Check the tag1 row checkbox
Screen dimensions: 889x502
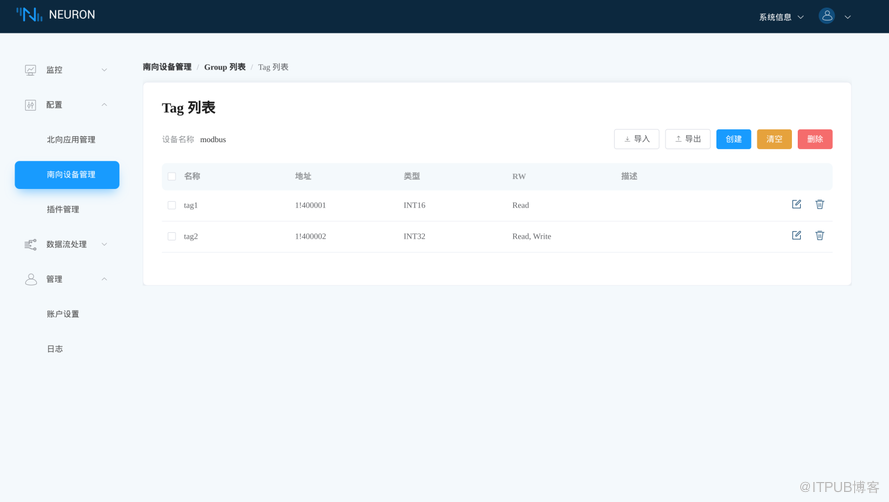point(172,205)
